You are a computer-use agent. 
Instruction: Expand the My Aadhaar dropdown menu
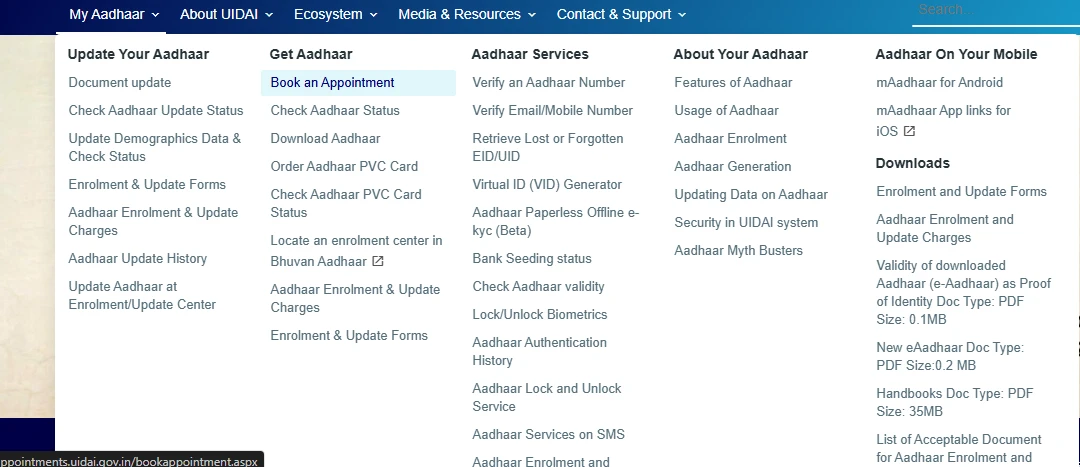(114, 14)
